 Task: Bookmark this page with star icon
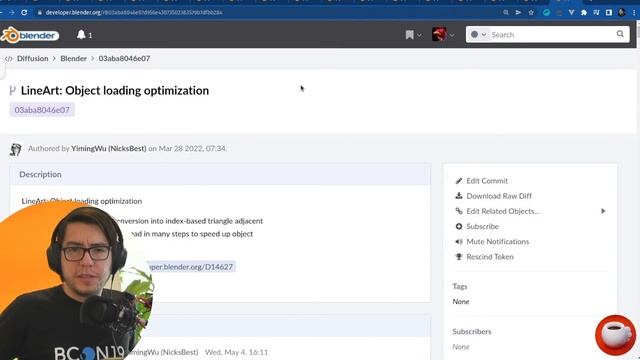click(x=531, y=13)
